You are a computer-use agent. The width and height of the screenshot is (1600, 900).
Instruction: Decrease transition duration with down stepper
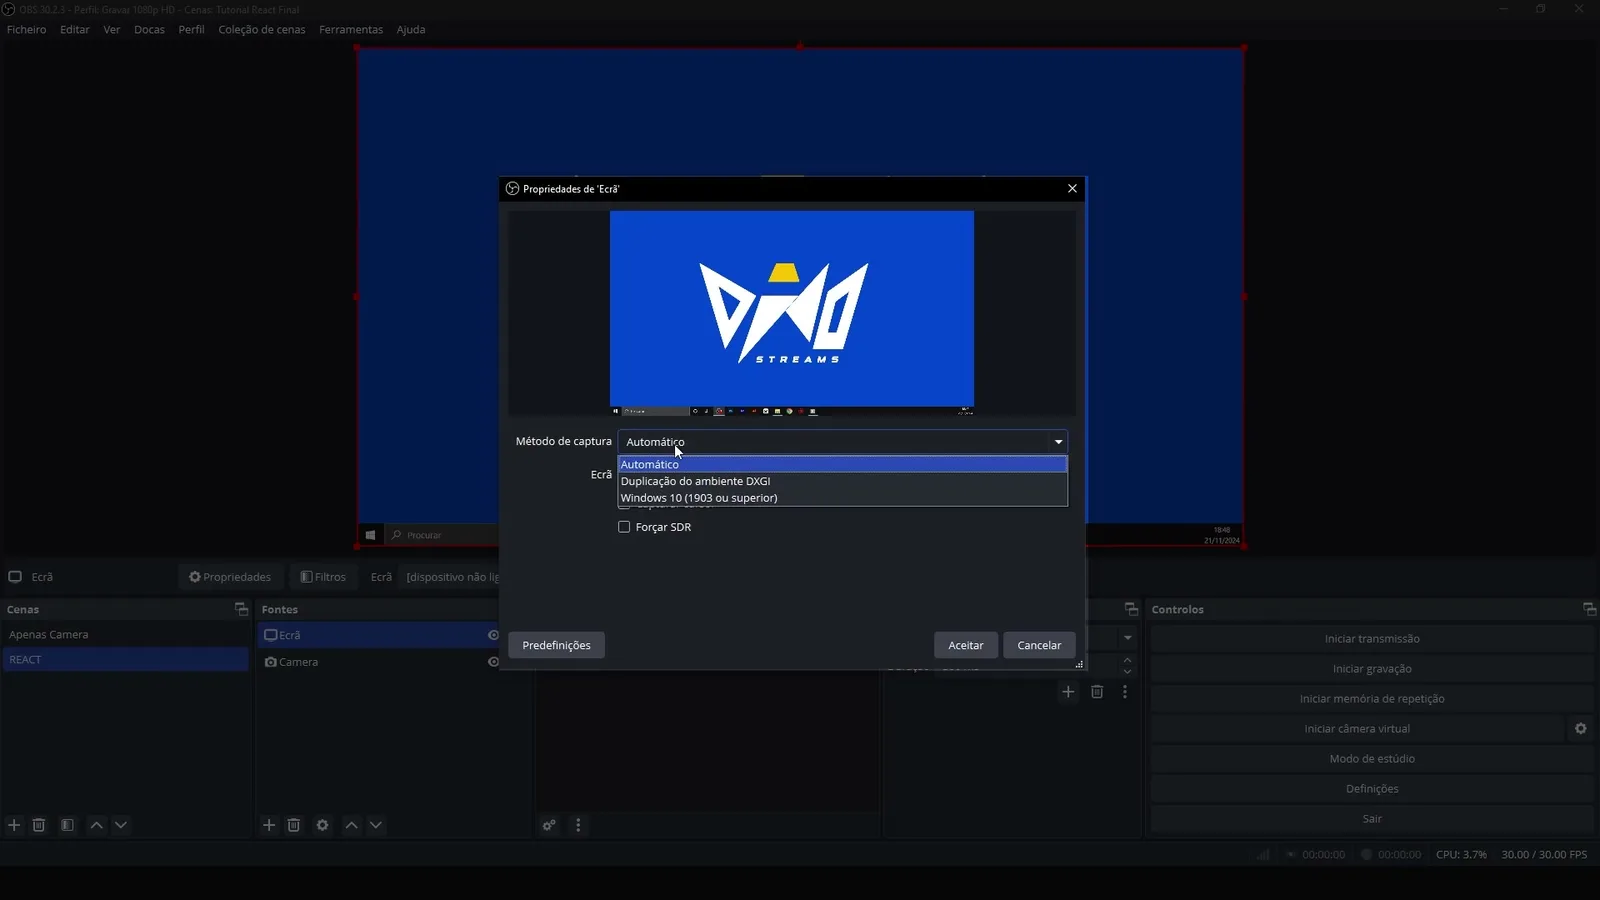[1127, 671]
